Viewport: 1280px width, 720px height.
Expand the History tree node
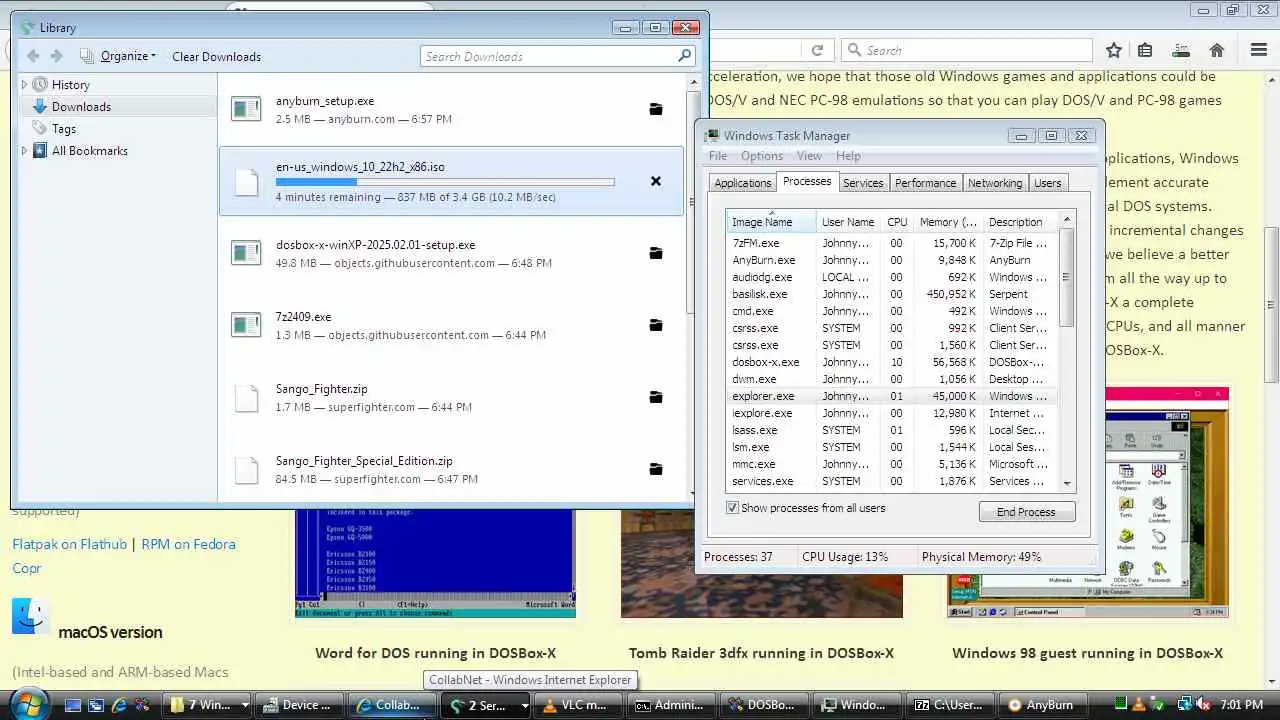tap(25, 85)
